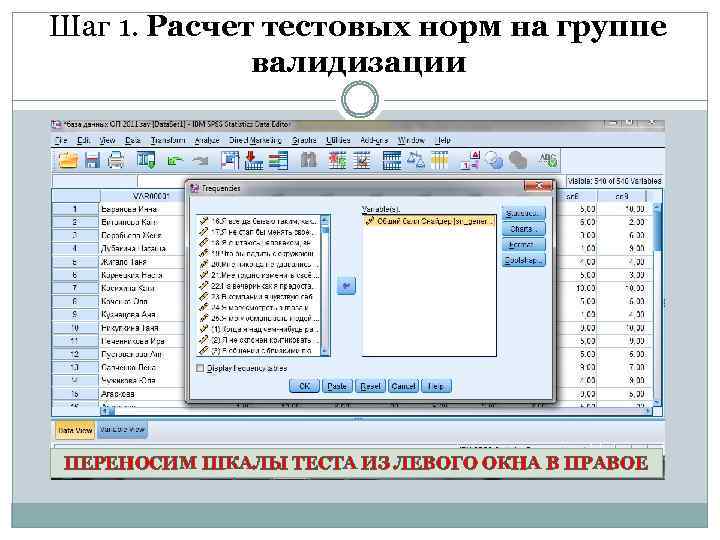Open the Transform menu
Screen dimensions: 720x540
coord(168,140)
